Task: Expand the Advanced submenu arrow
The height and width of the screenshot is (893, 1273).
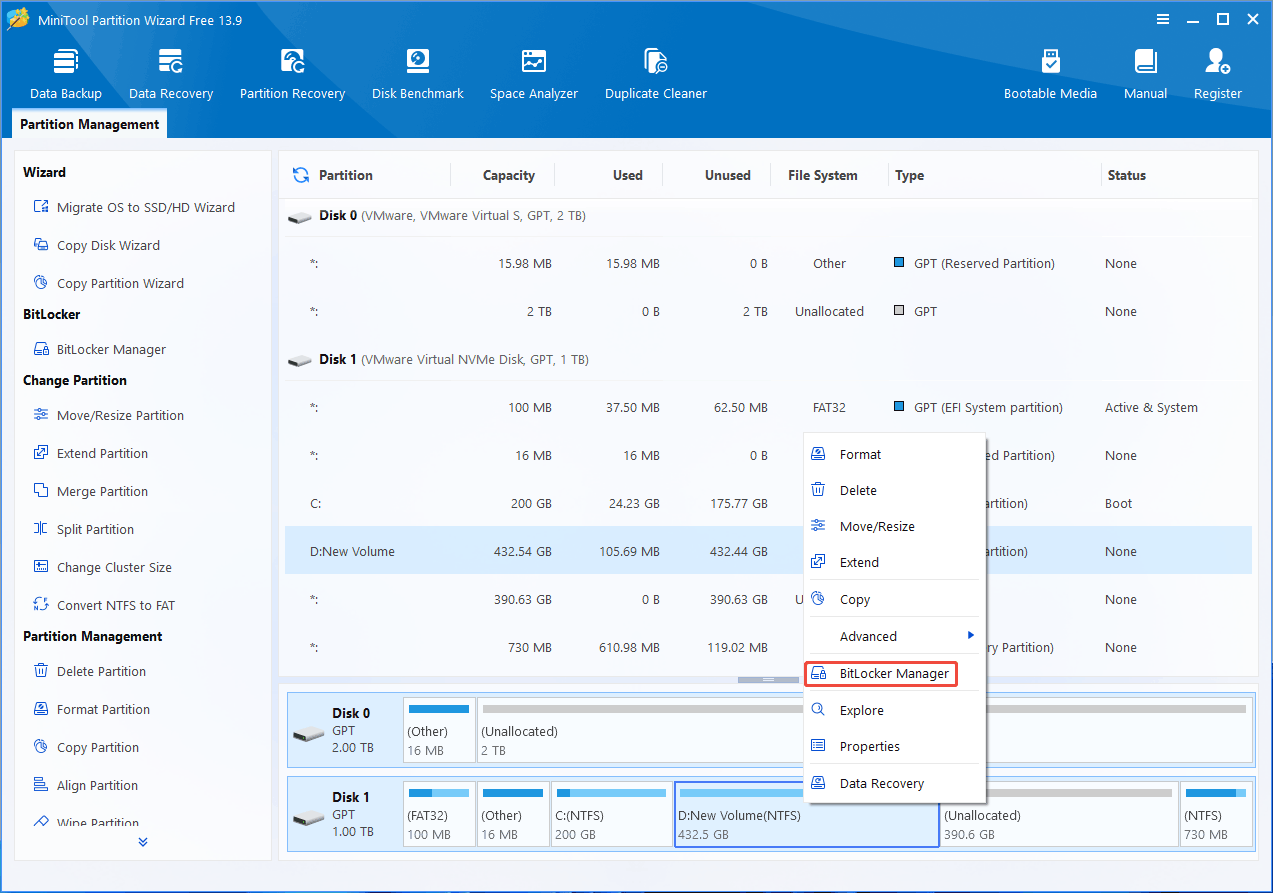Action: point(970,636)
